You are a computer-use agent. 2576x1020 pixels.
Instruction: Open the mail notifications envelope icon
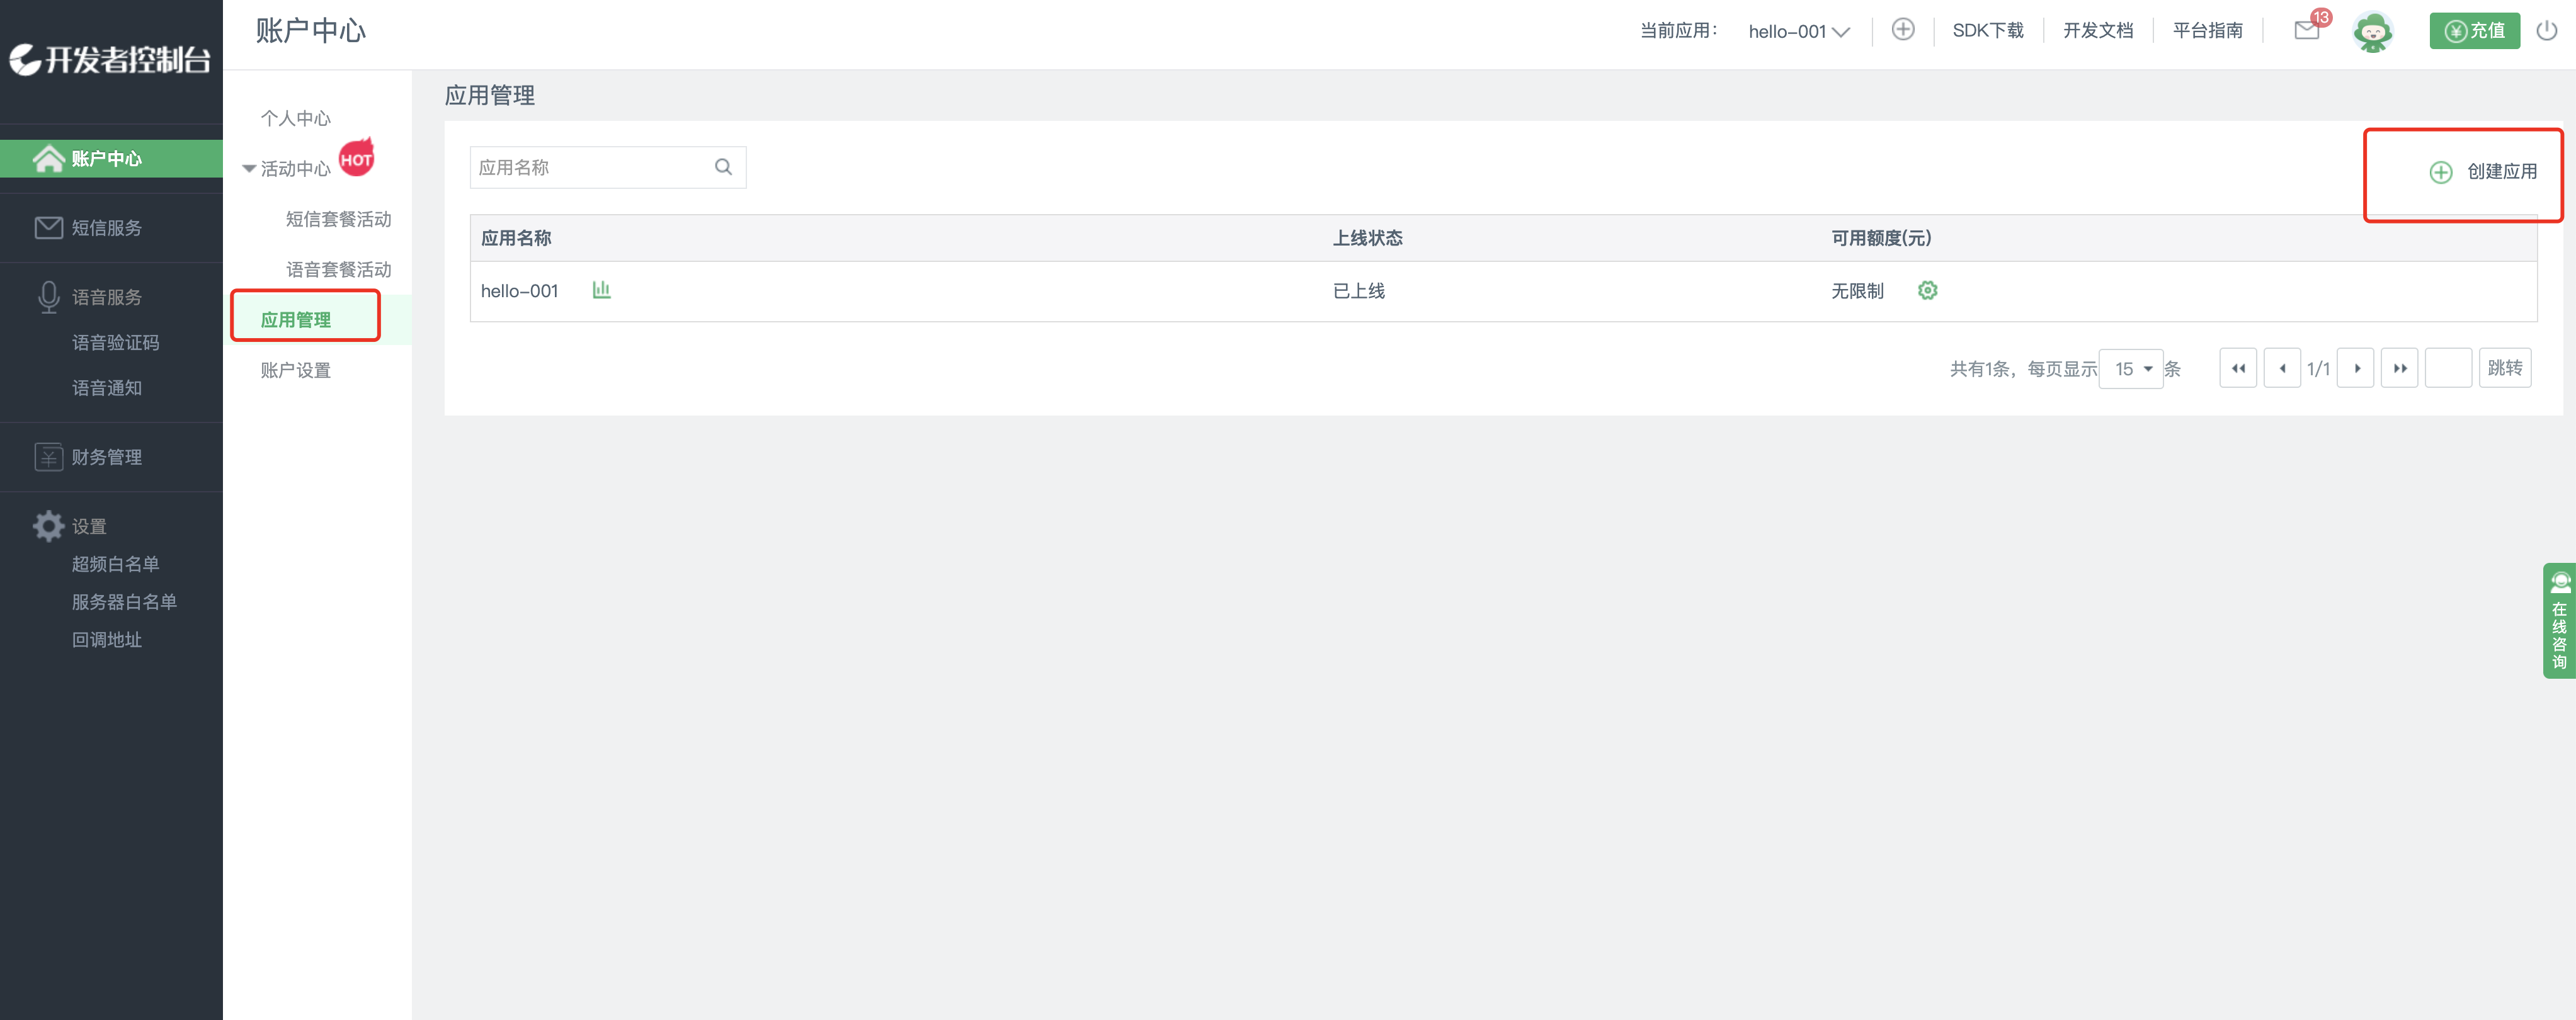click(x=2306, y=30)
